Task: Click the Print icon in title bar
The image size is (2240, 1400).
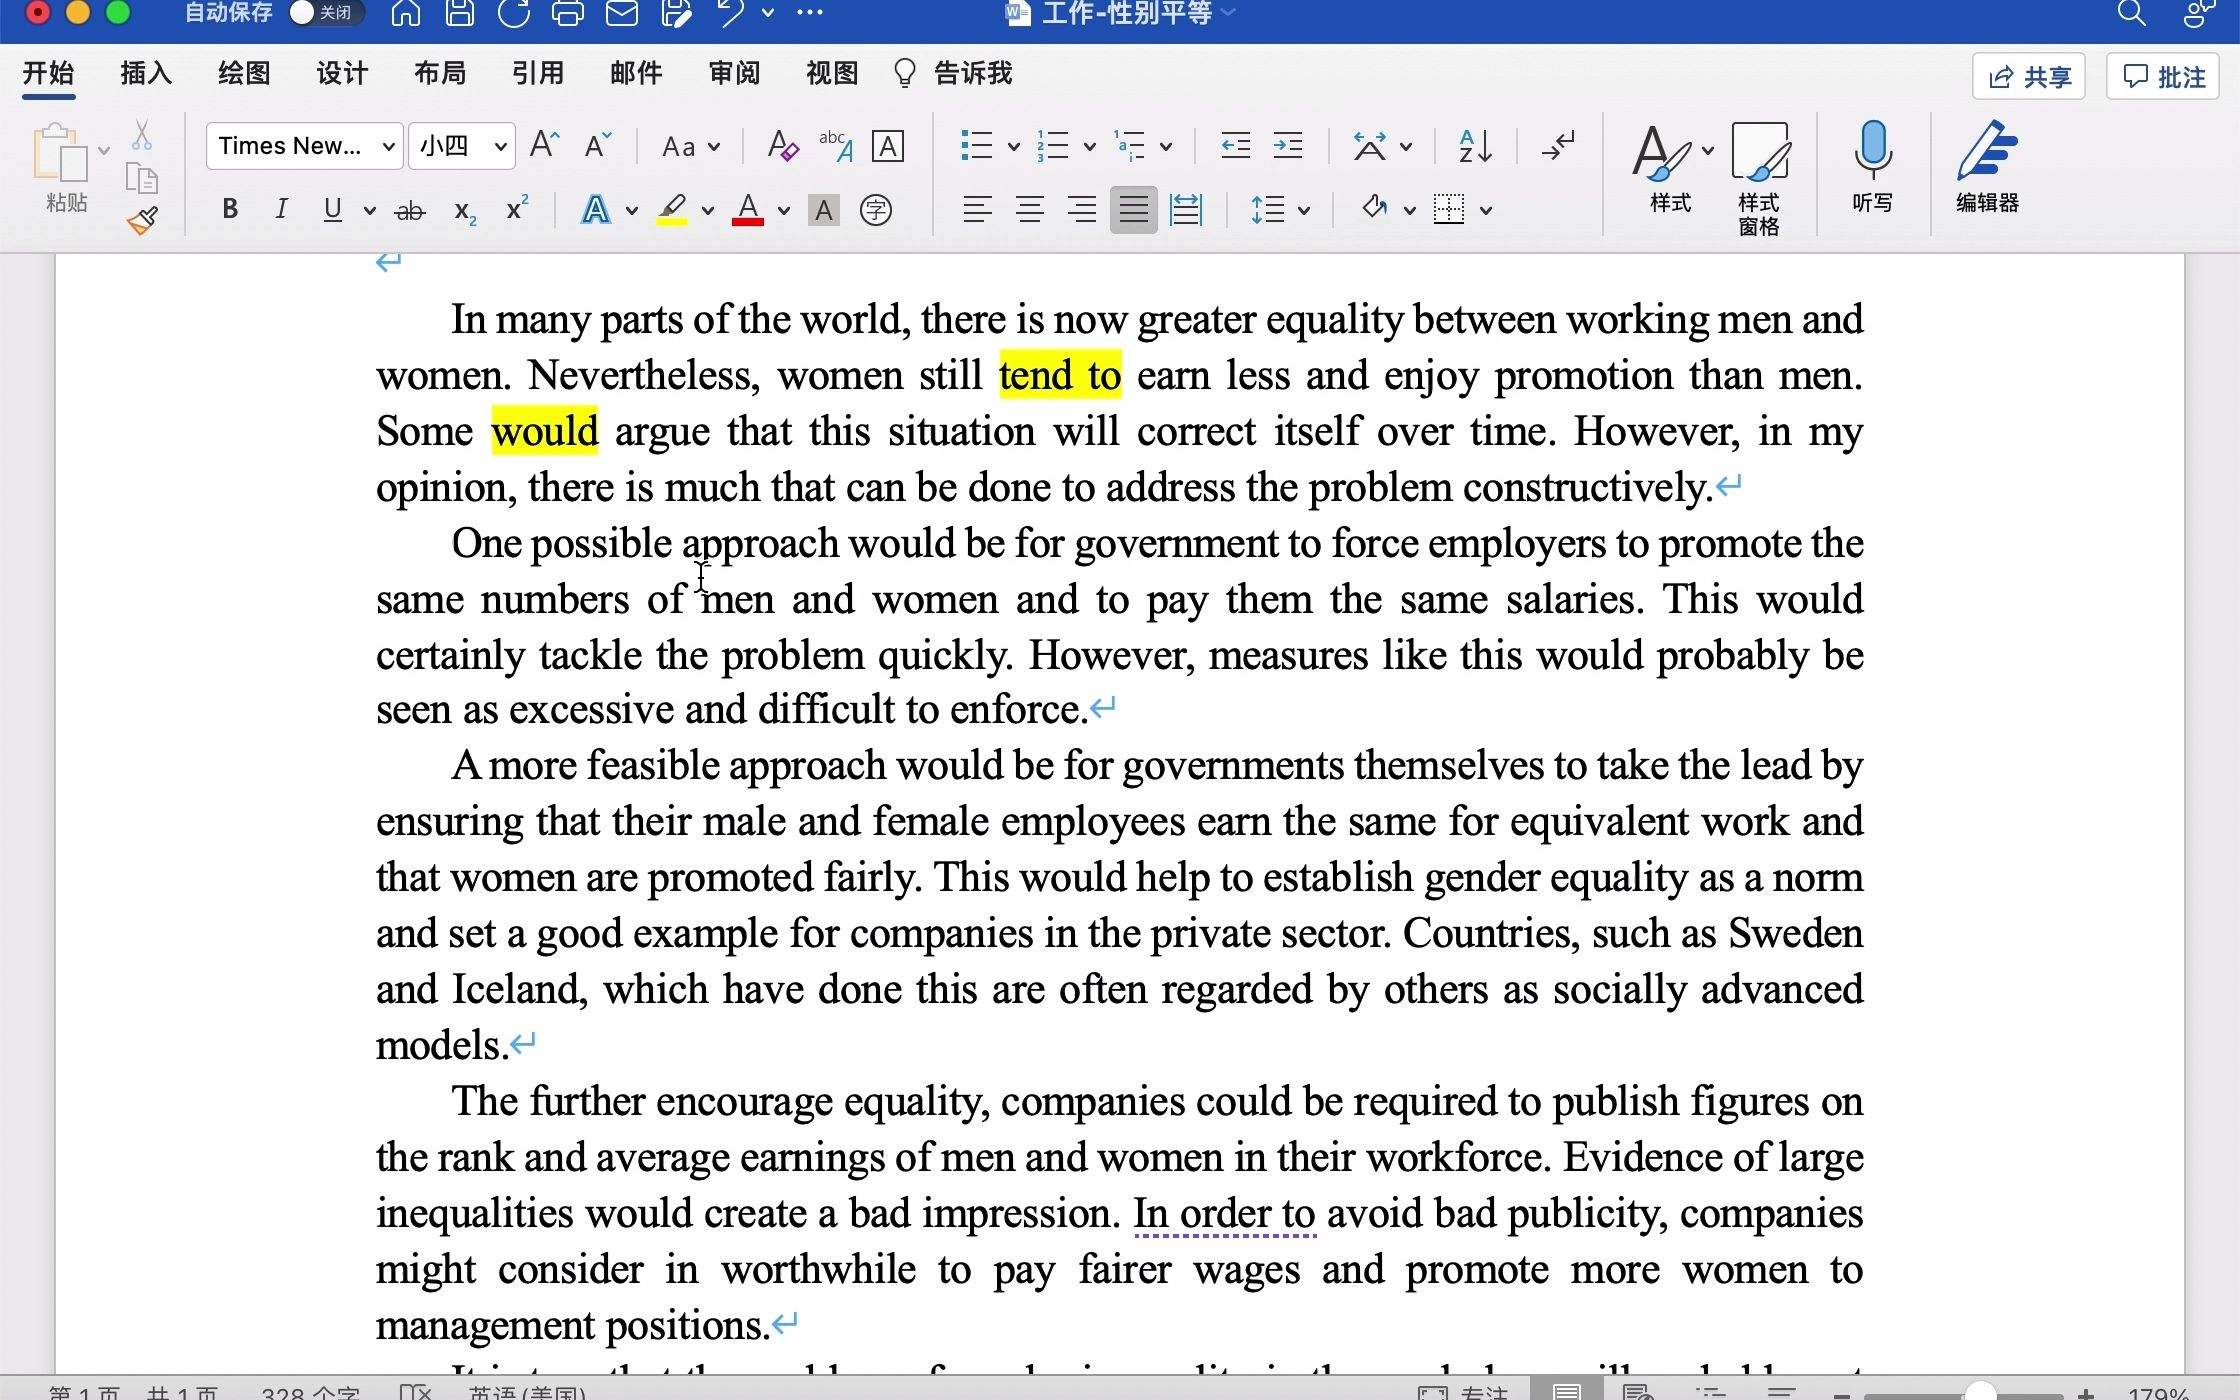Action: click(x=567, y=13)
